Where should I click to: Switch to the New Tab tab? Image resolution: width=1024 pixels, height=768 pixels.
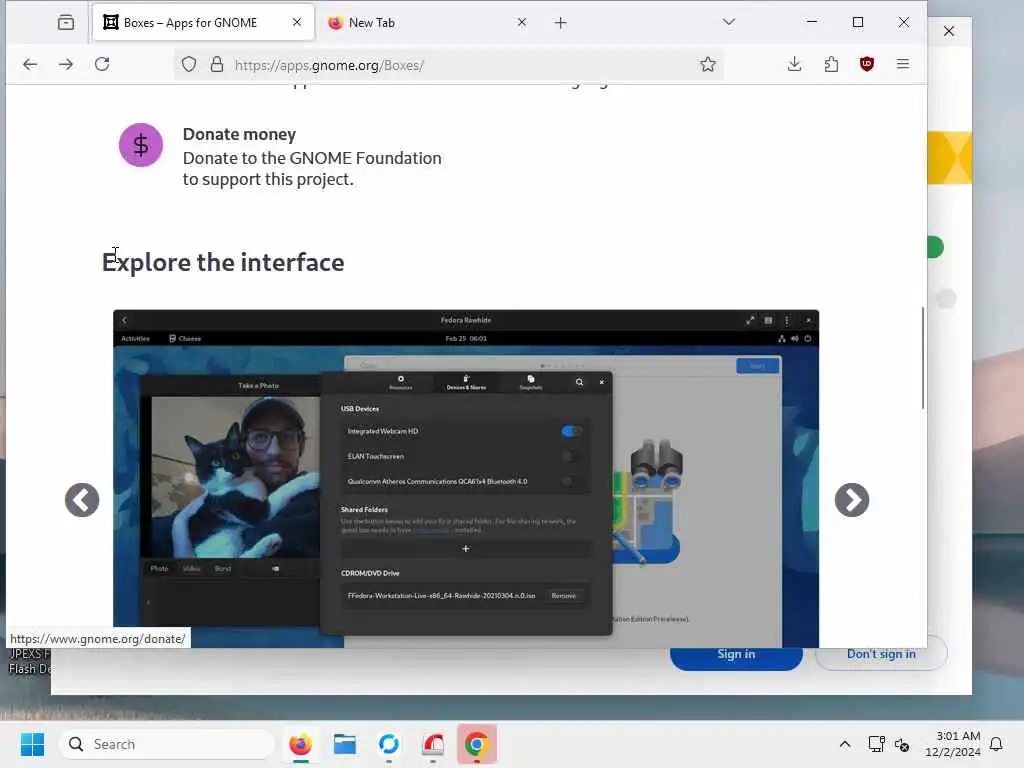click(x=428, y=23)
